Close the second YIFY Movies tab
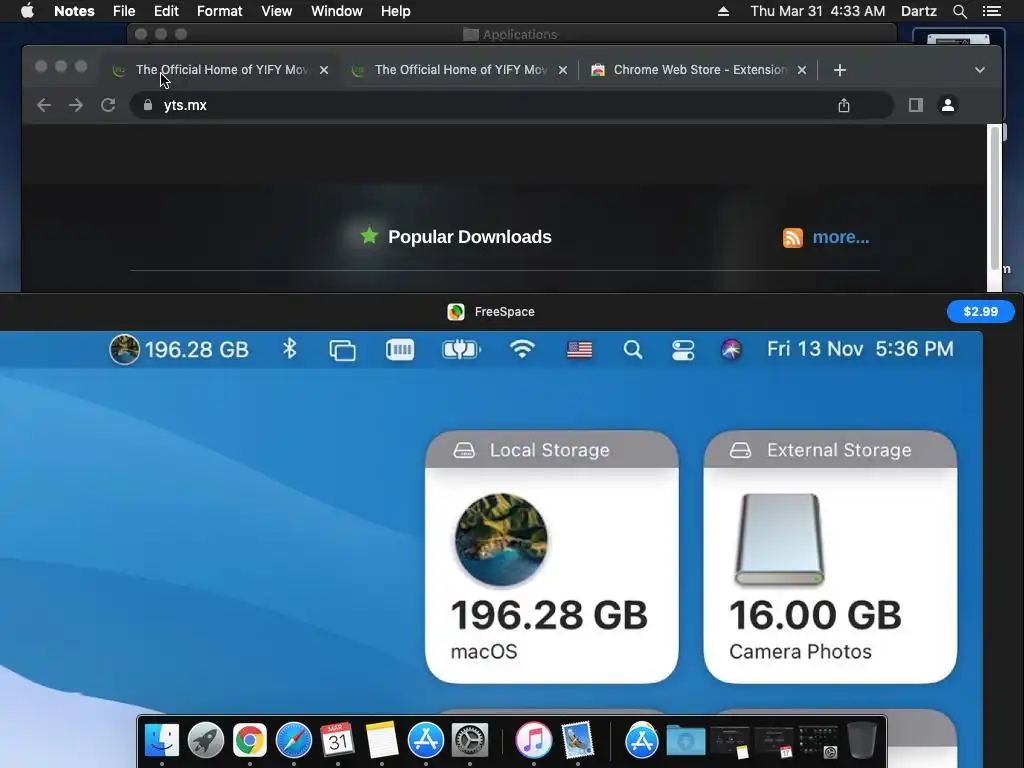 point(563,70)
